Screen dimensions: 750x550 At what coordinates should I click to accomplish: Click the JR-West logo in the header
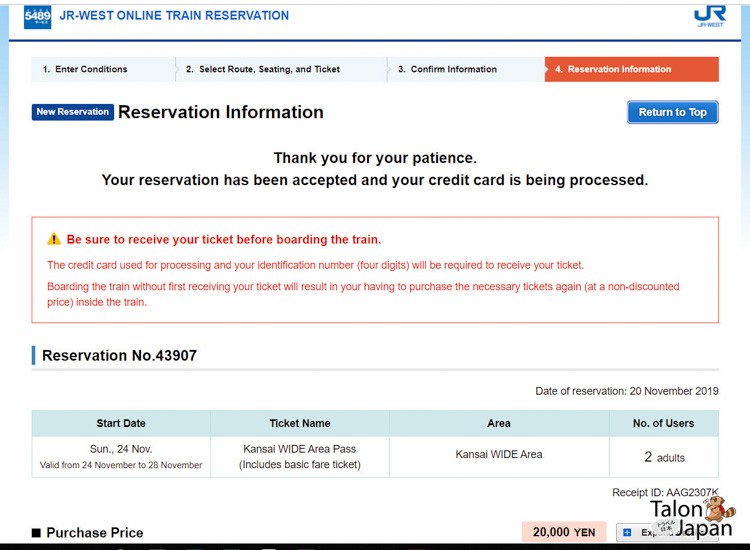point(710,16)
